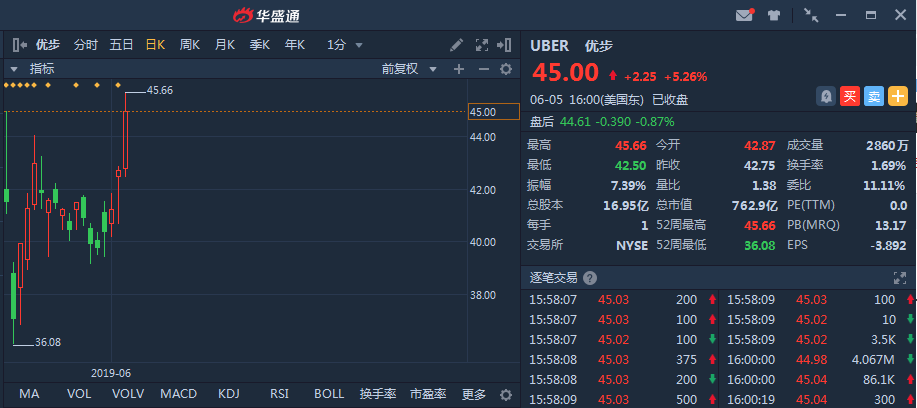Viewport: 917px width, 408px height.
Task: Click the price alert bell icon
Action: pos(826,96)
